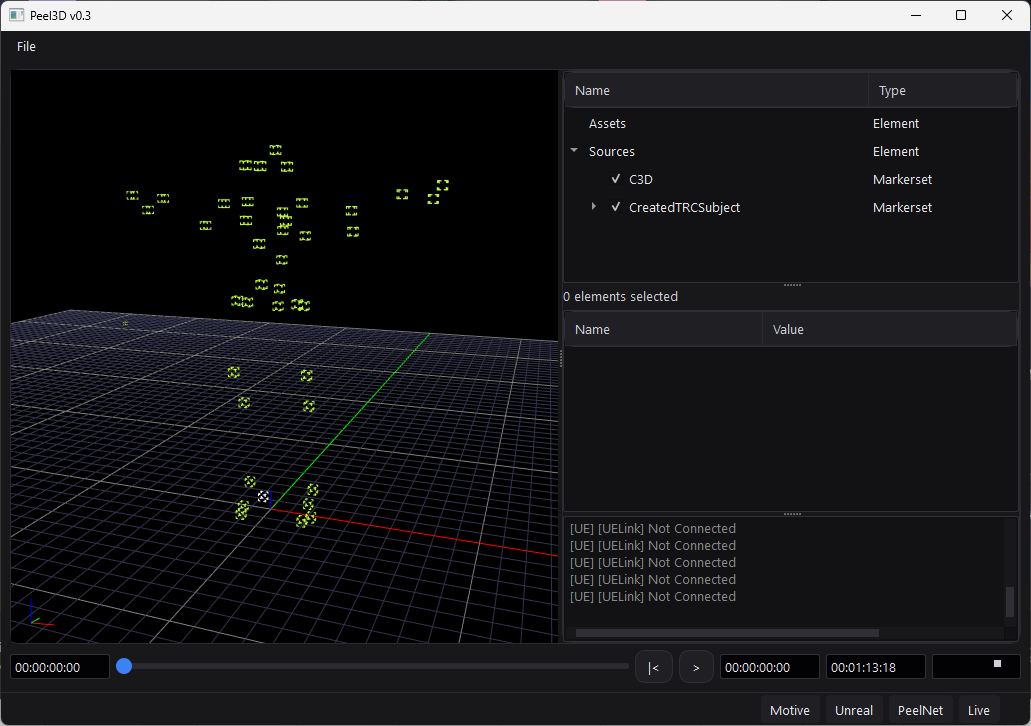Select the Assets element row
The width and height of the screenshot is (1031, 726).
607,124
